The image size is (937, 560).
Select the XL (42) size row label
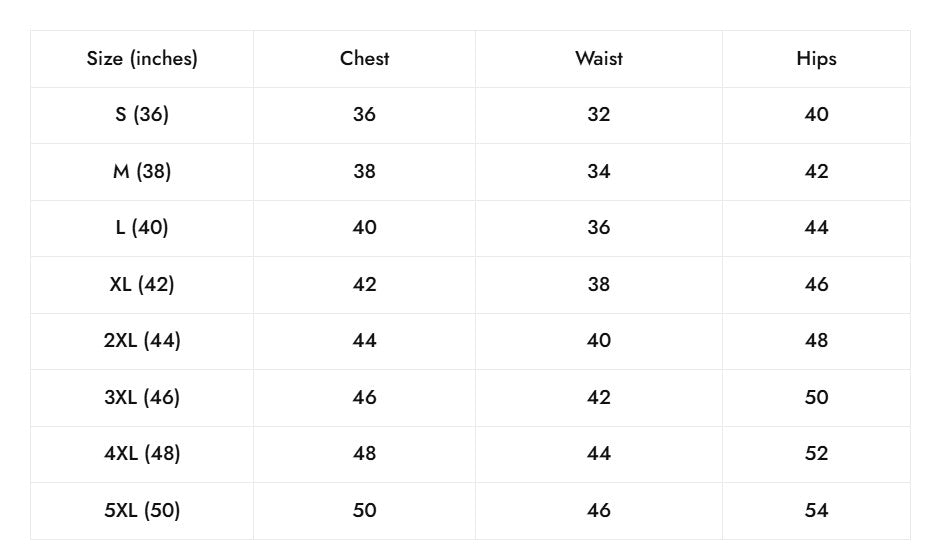pos(142,284)
